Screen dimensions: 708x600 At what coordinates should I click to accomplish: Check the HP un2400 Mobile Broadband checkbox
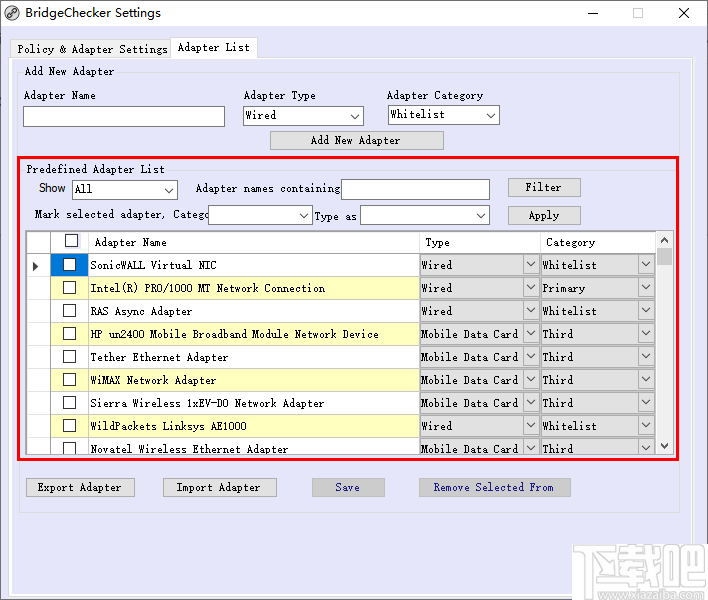pos(69,334)
